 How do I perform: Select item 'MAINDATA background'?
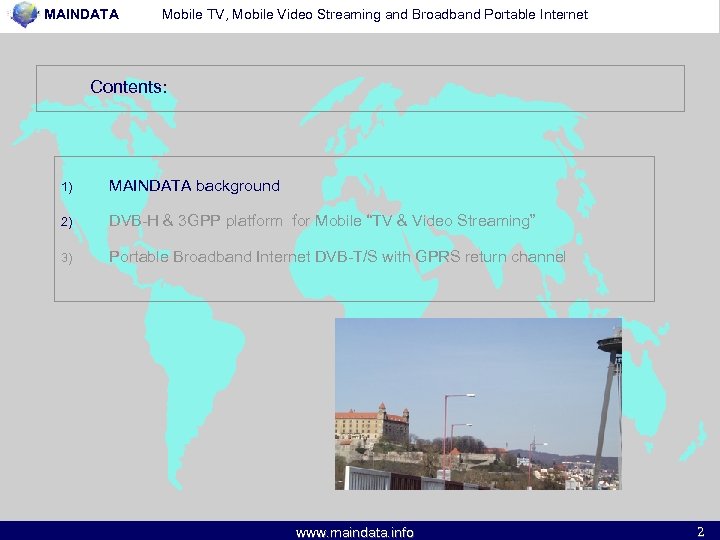(194, 186)
